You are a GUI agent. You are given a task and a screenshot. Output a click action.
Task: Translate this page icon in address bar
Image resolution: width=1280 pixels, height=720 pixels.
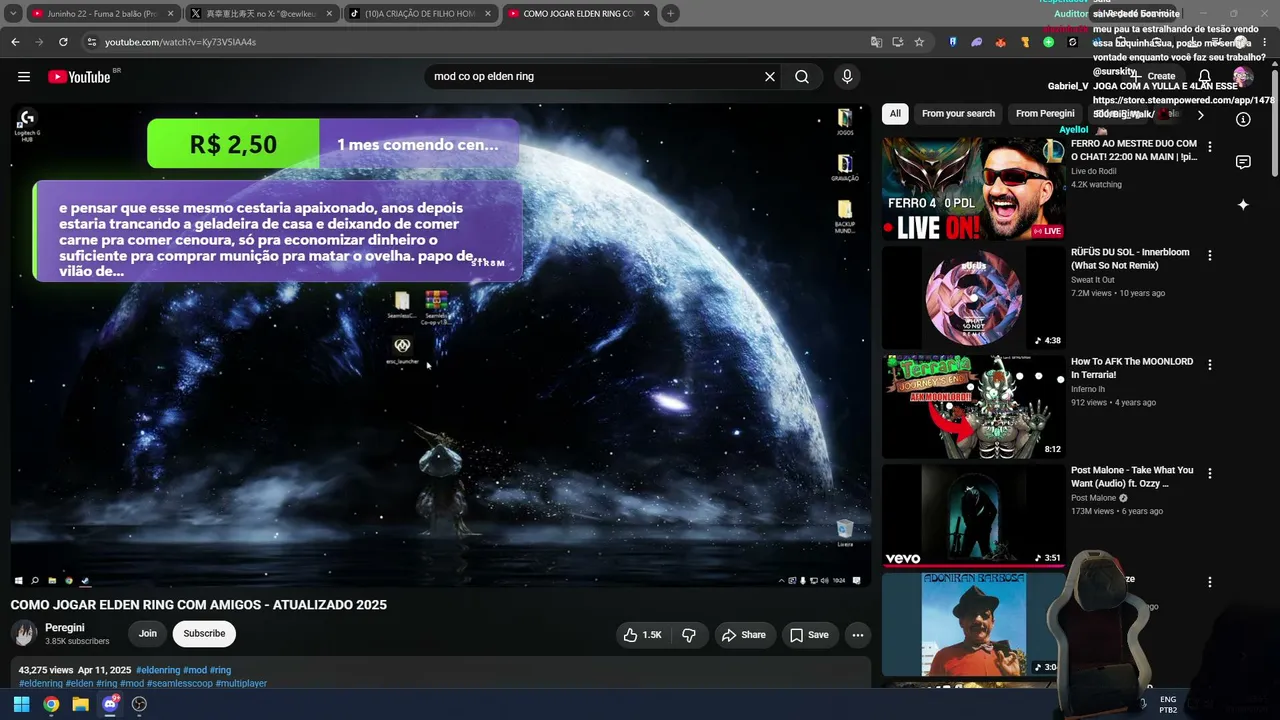(x=877, y=42)
